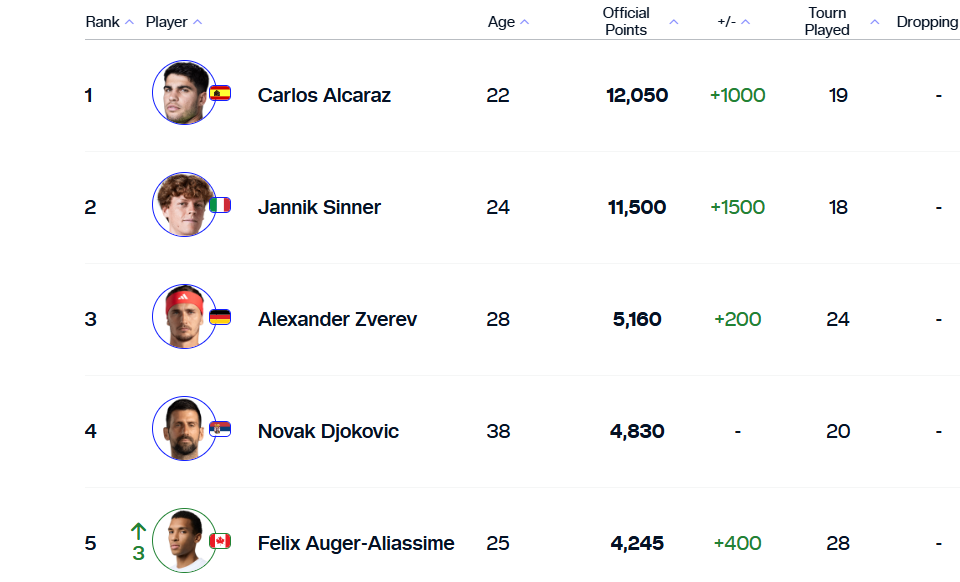This screenshot has height=582, width=960.
Task: Sort by Official Points column arrow
Action: [673, 22]
